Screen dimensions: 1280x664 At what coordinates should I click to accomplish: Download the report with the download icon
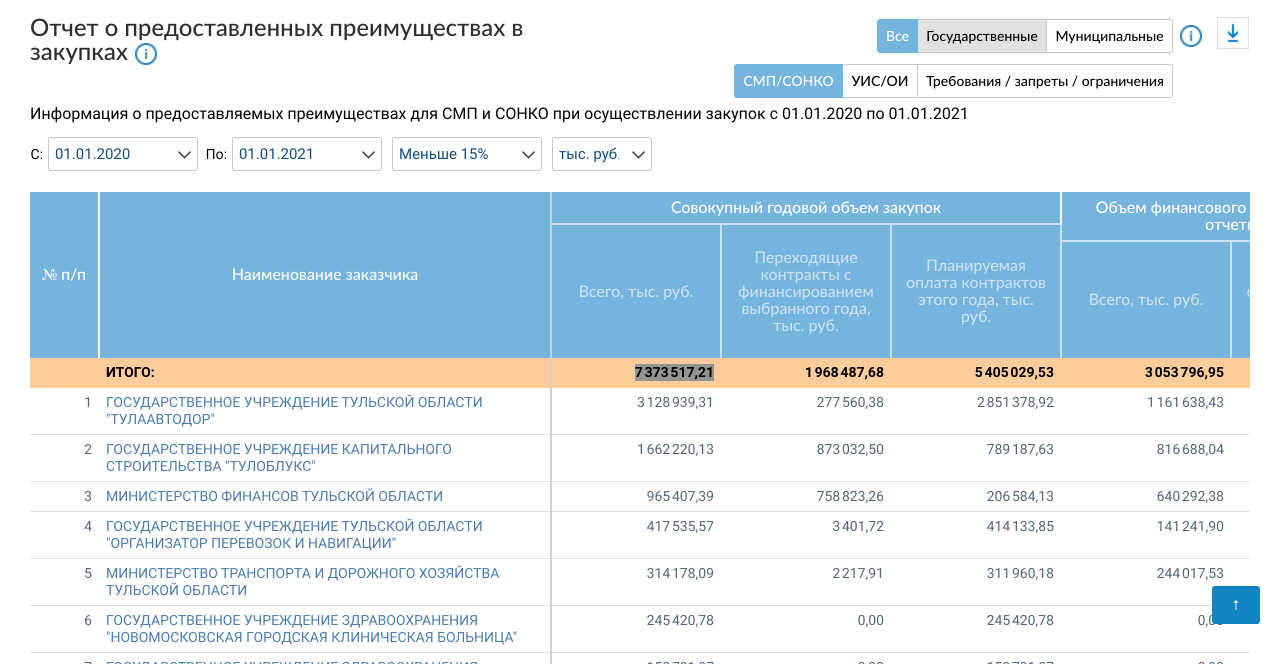pos(1233,34)
